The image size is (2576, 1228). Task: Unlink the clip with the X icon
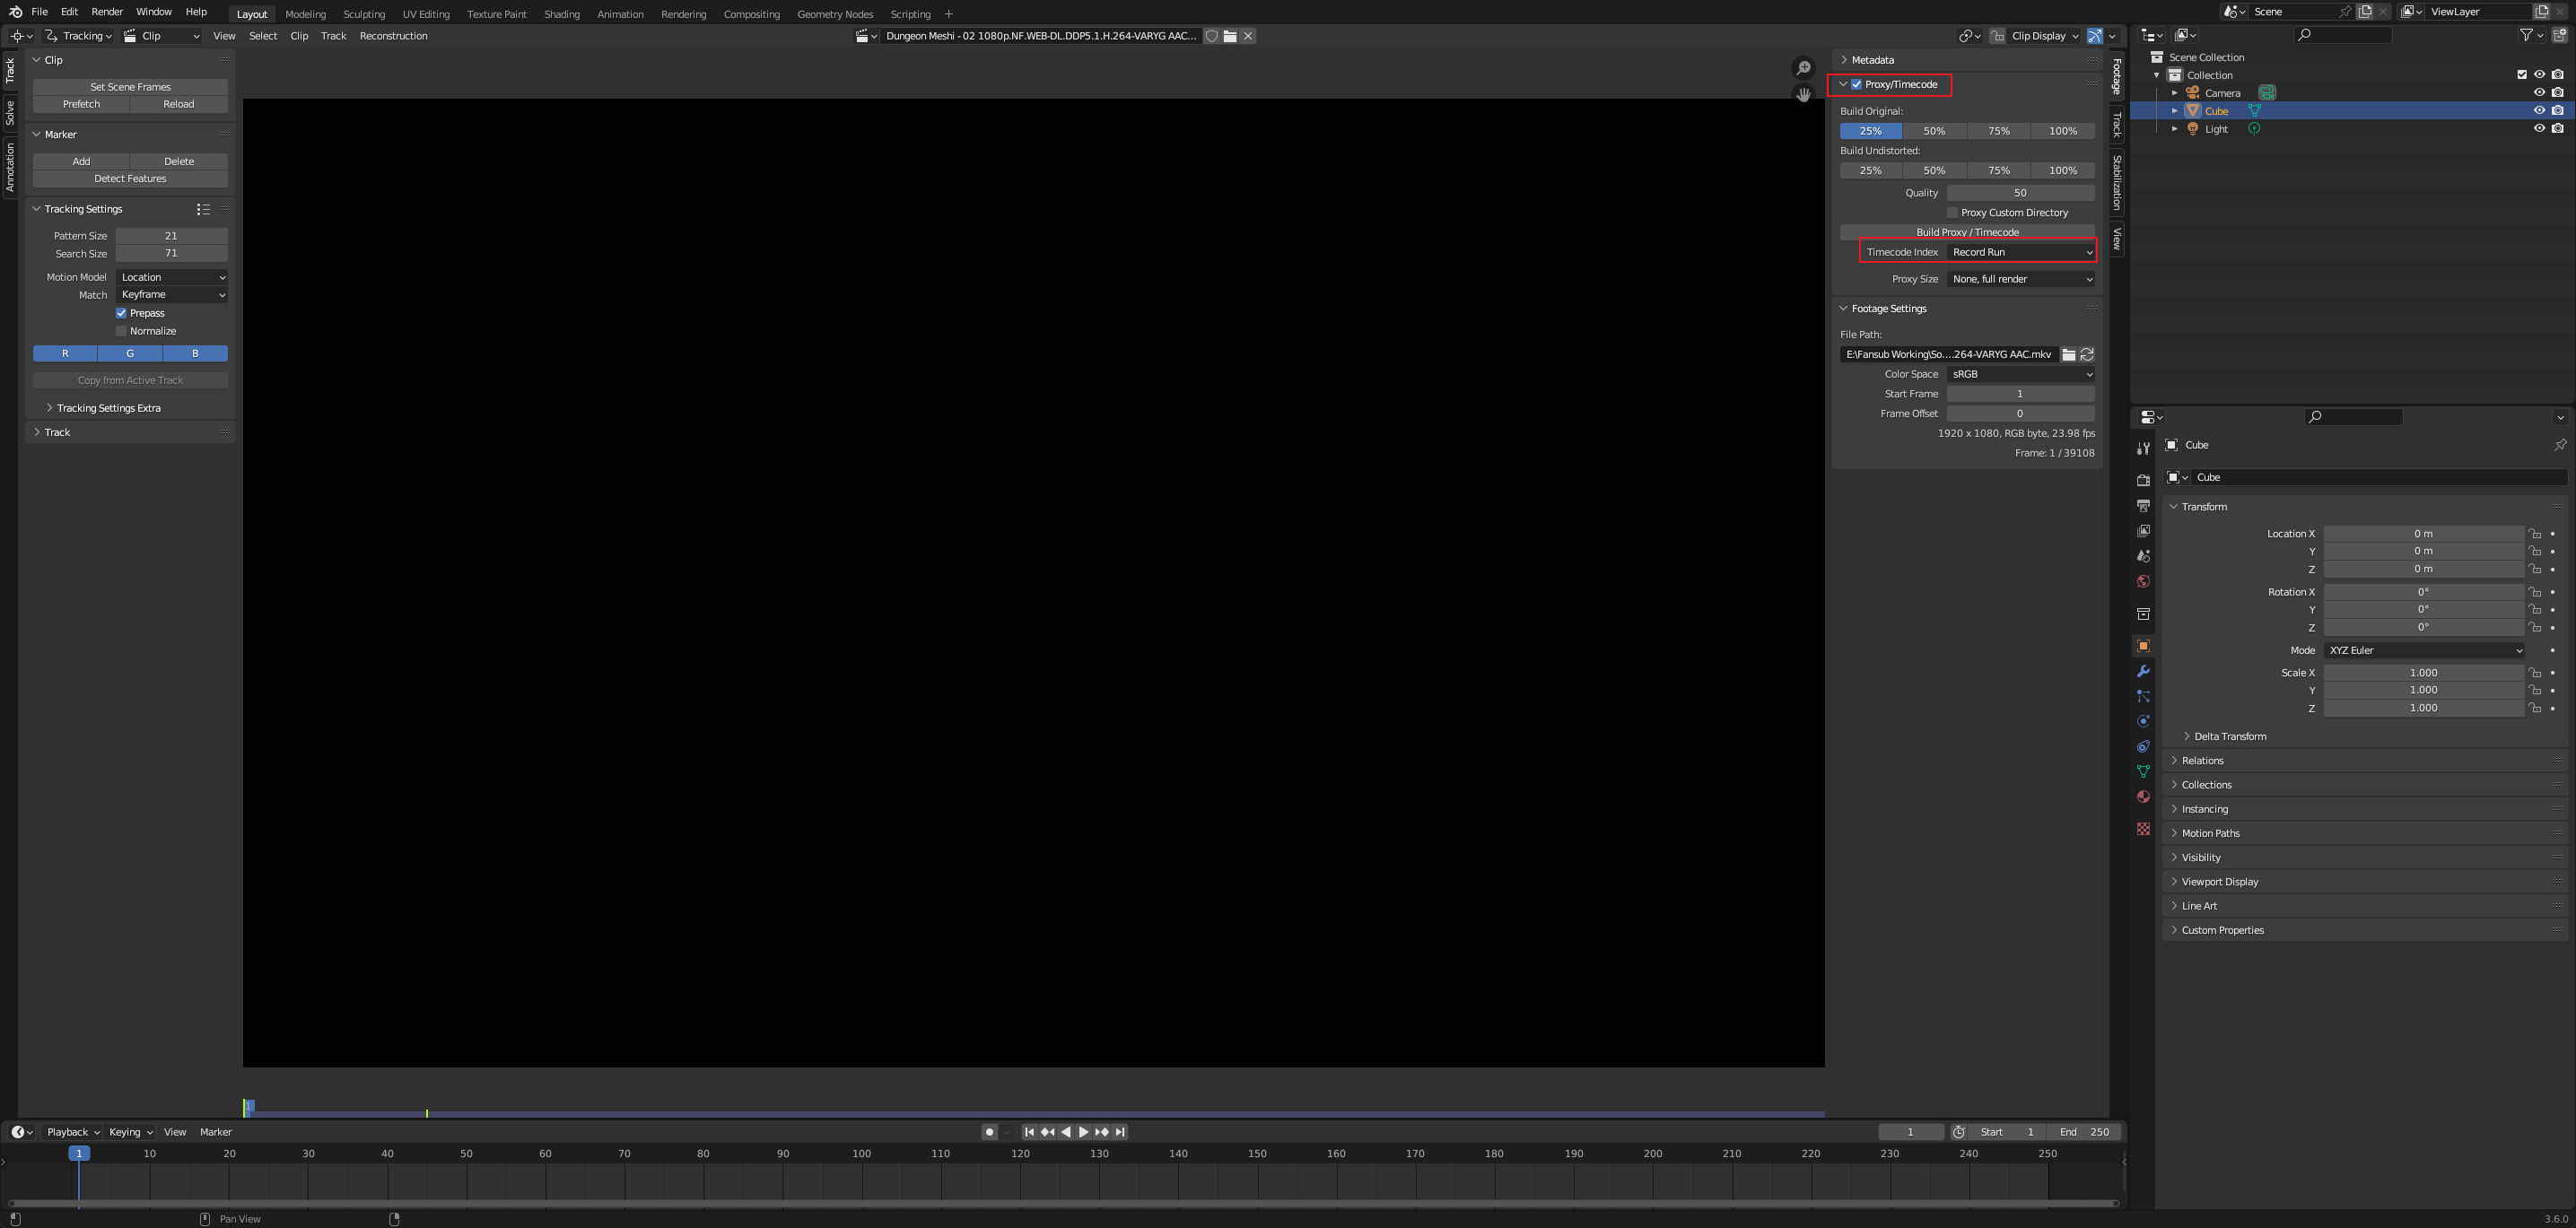pyautogui.click(x=1248, y=36)
